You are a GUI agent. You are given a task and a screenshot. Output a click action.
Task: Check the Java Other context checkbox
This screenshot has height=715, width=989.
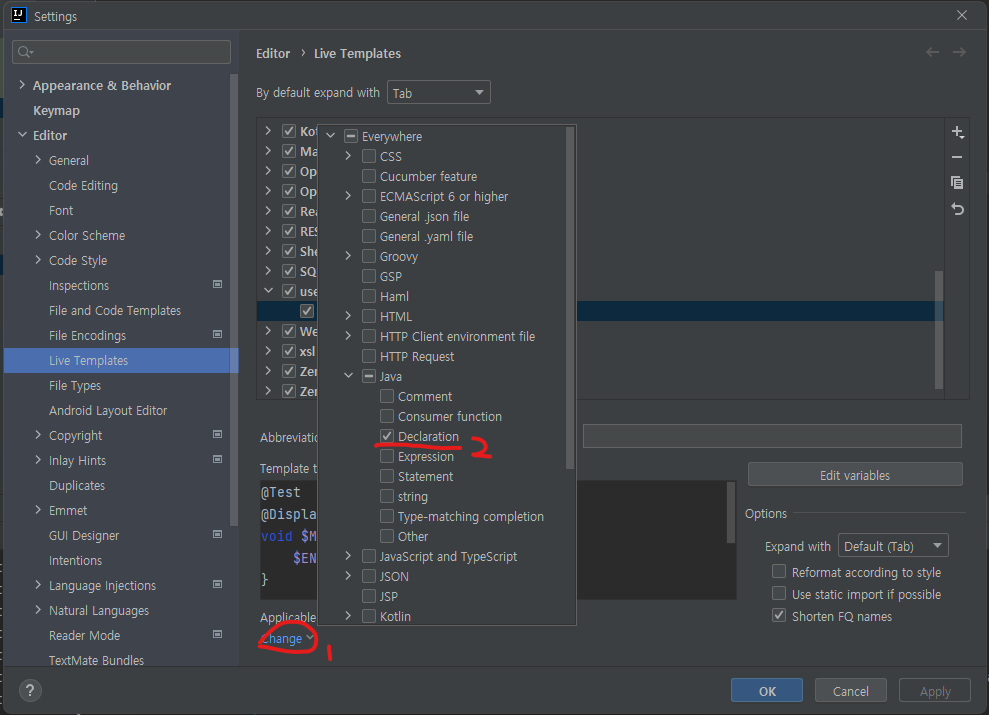click(387, 537)
